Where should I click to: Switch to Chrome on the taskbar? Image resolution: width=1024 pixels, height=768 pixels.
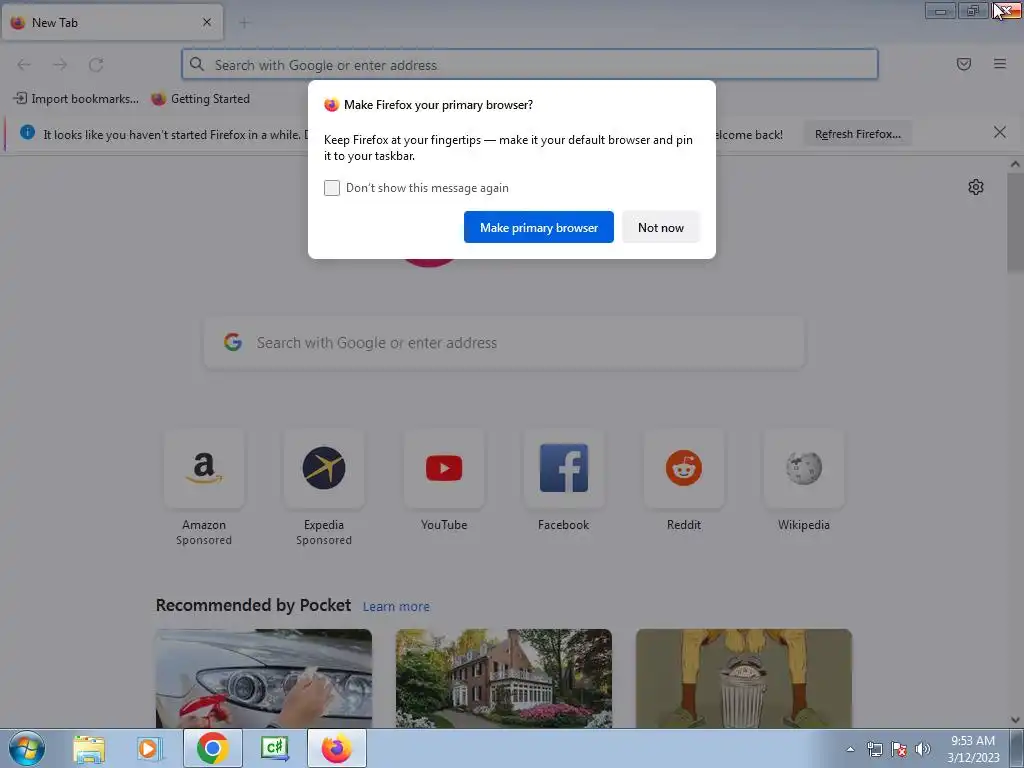tap(212, 748)
